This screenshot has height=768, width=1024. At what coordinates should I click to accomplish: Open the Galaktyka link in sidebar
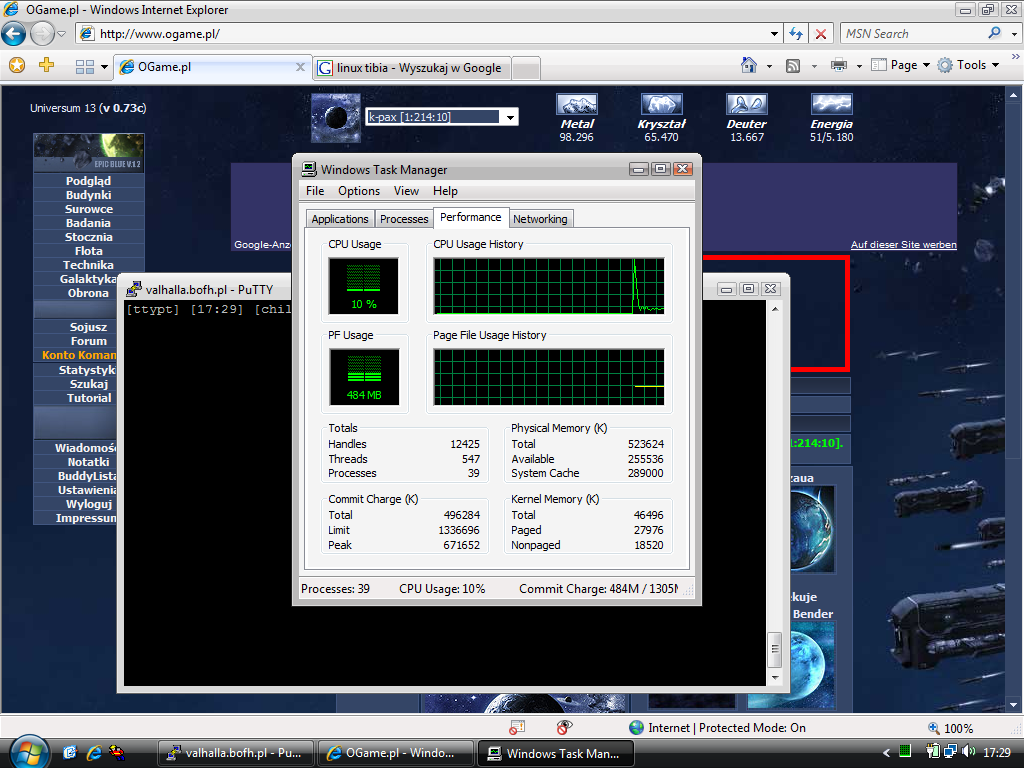[x=88, y=279]
